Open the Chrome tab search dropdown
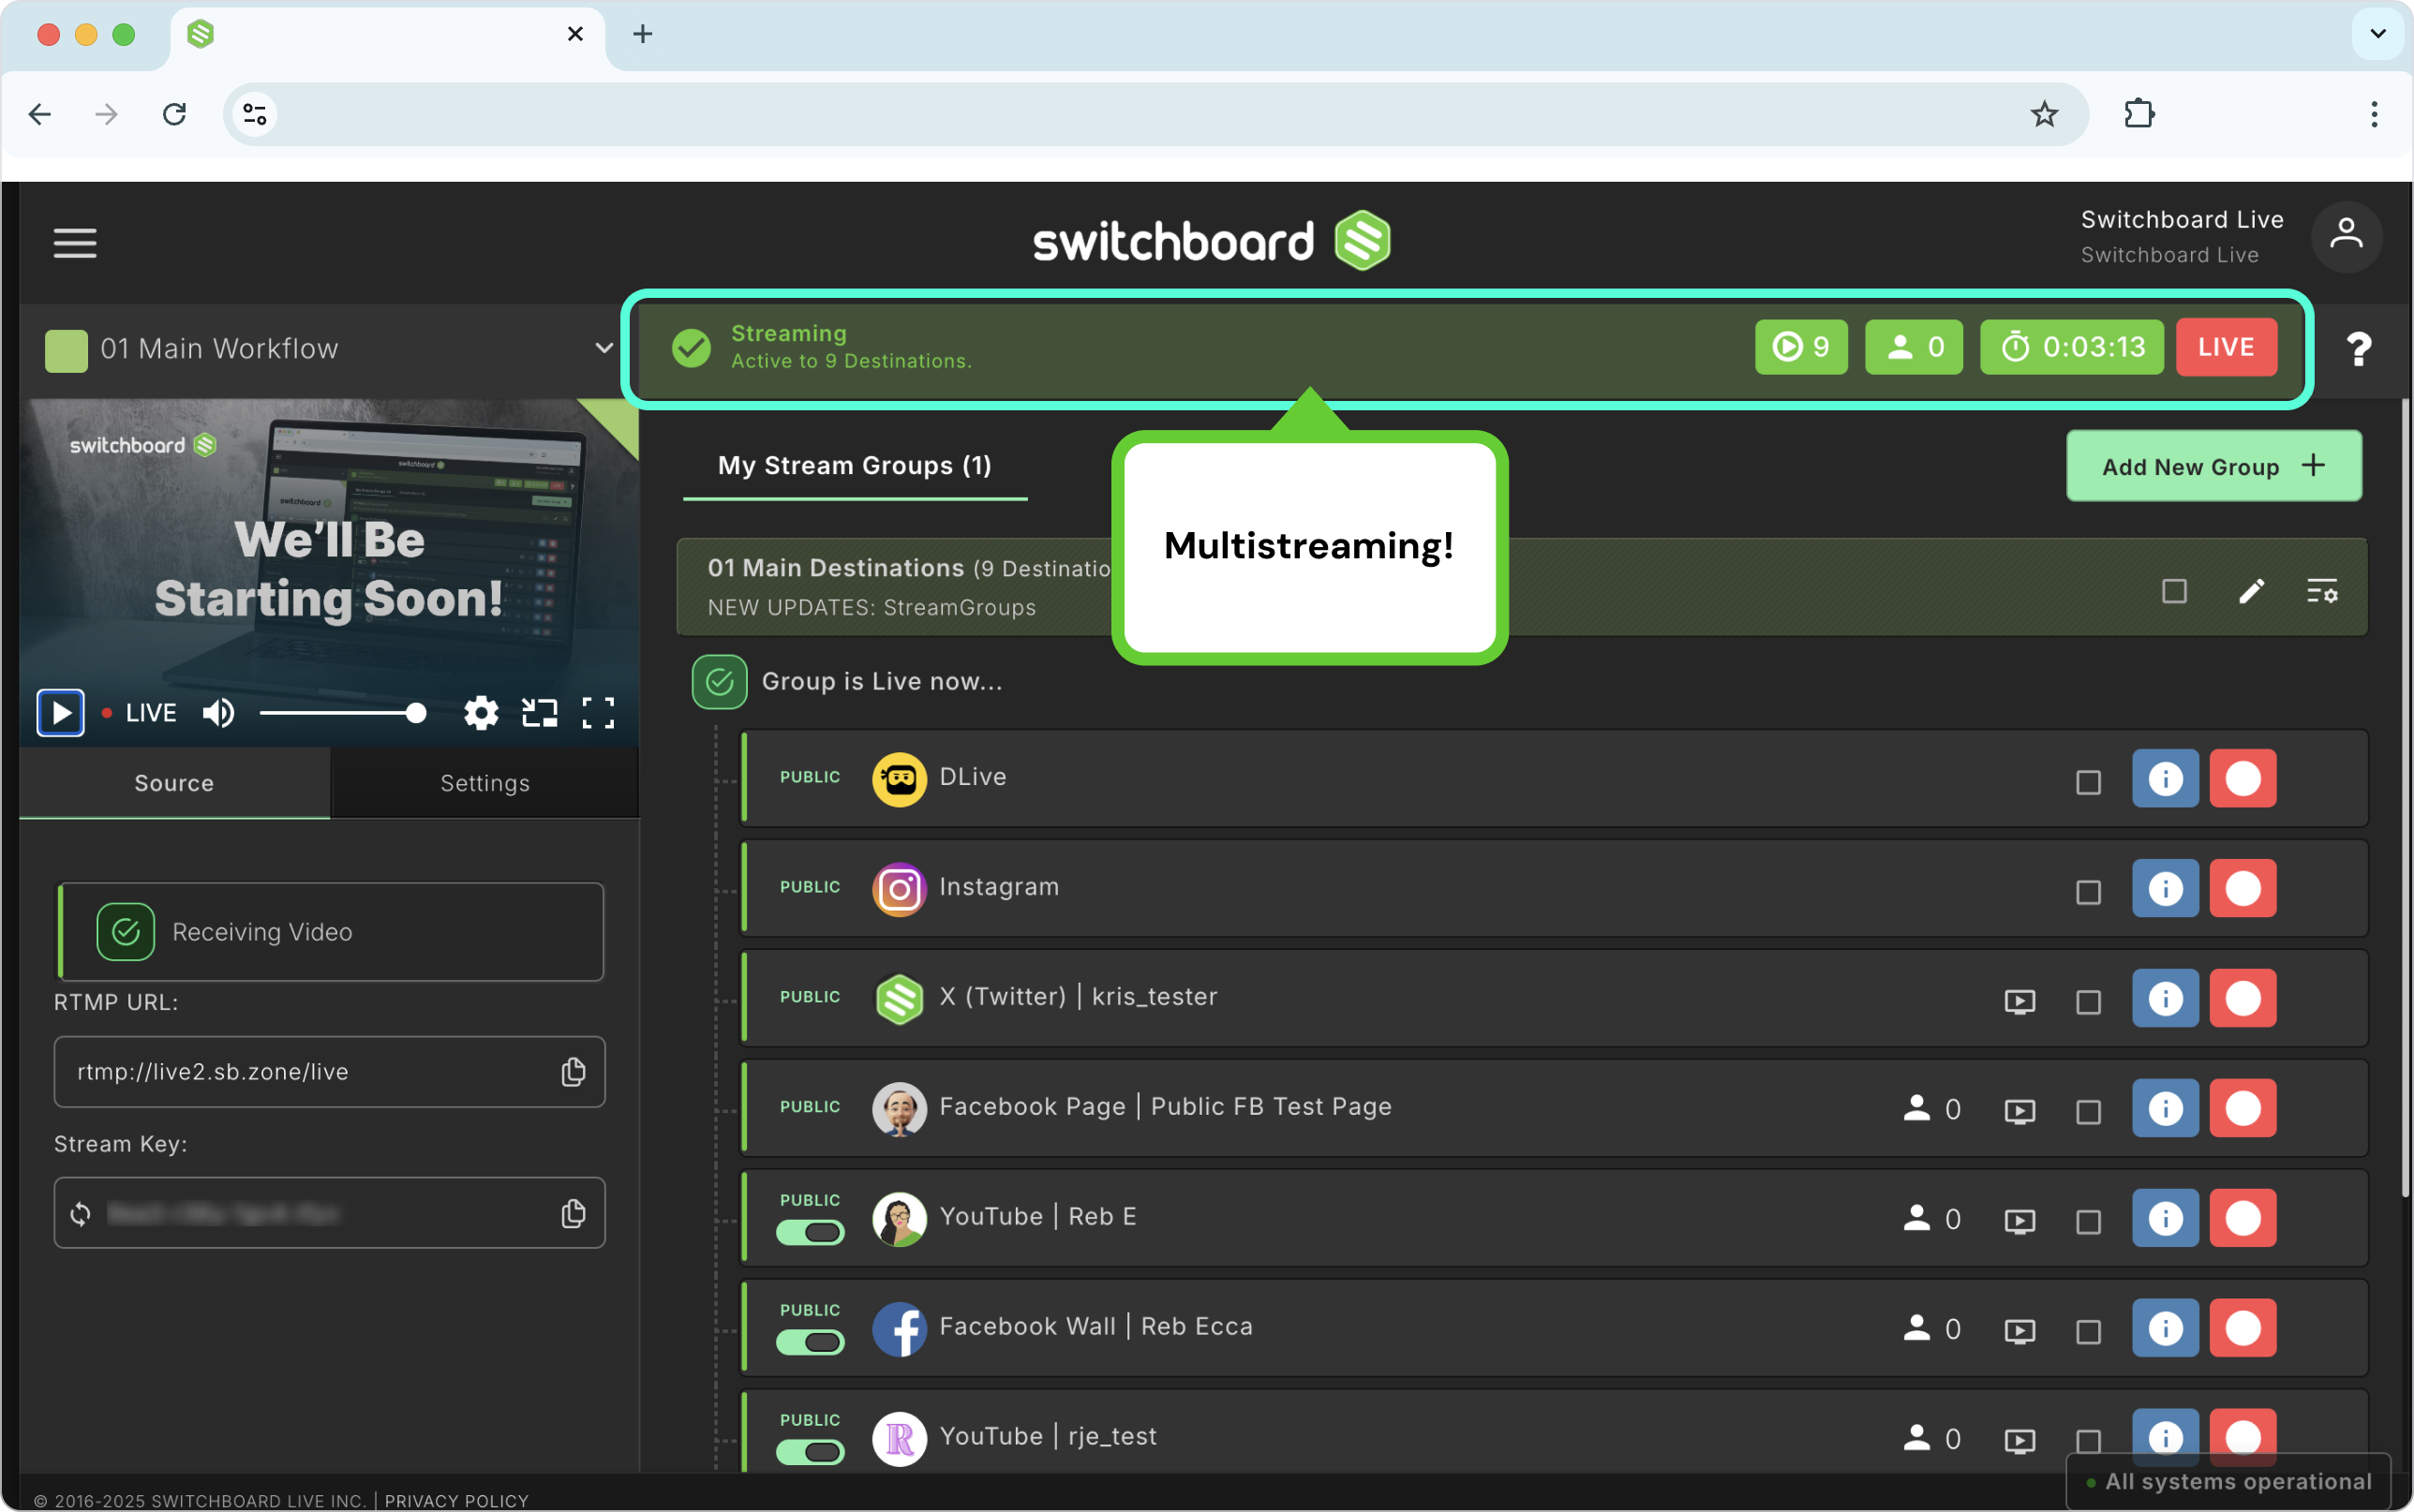The height and width of the screenshot is (1512, 2414). (2378, 34)
